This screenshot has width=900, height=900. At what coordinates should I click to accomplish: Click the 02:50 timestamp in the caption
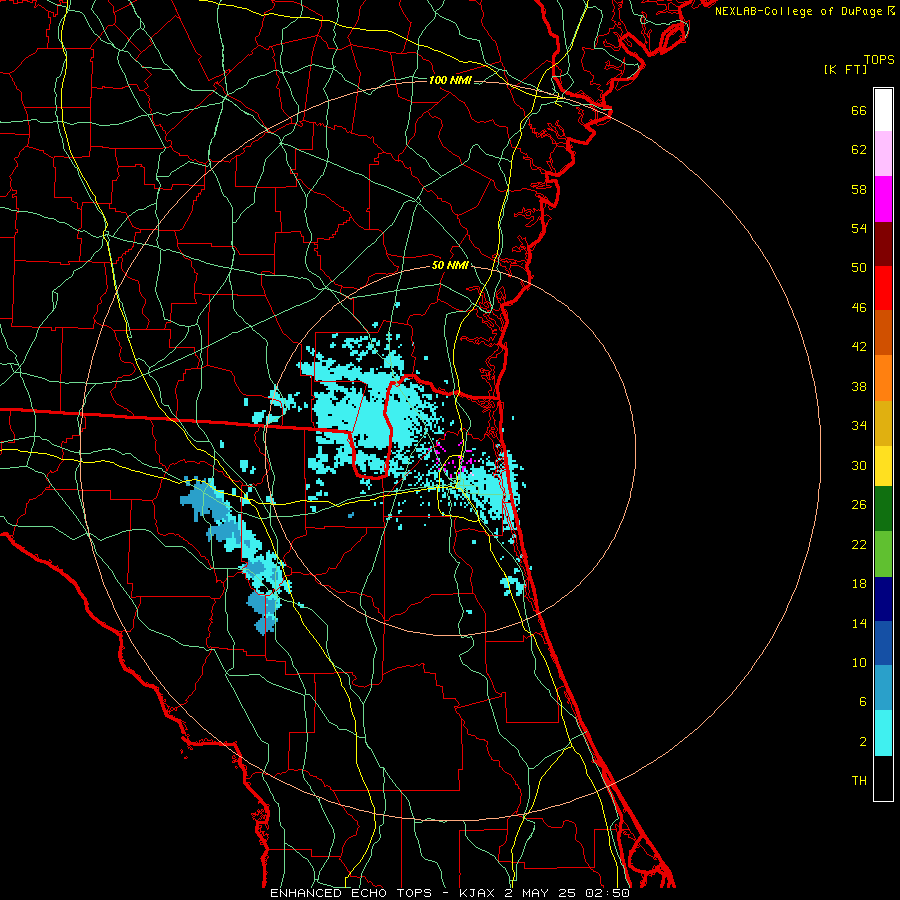click(607, 893)
